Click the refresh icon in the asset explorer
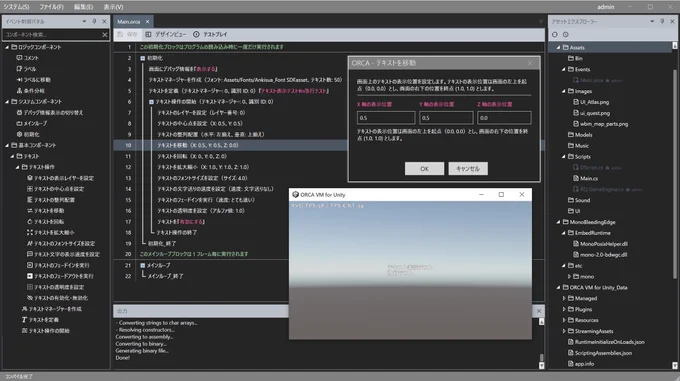This screenshot has width=680, height=381. (x=555, y=34)
